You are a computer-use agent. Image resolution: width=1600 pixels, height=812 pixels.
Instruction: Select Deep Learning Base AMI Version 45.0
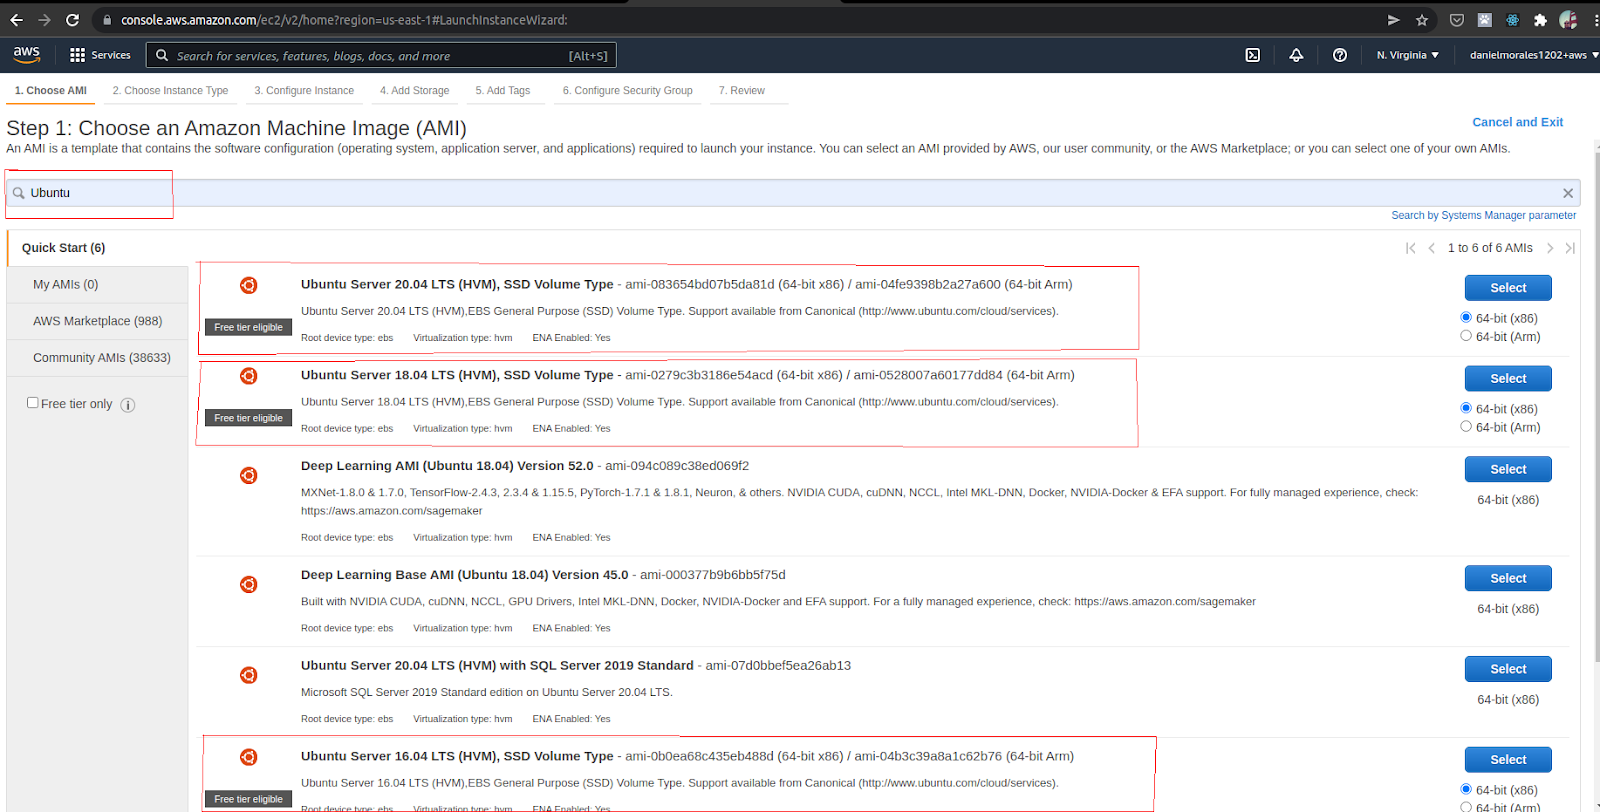click(1508, 578)
